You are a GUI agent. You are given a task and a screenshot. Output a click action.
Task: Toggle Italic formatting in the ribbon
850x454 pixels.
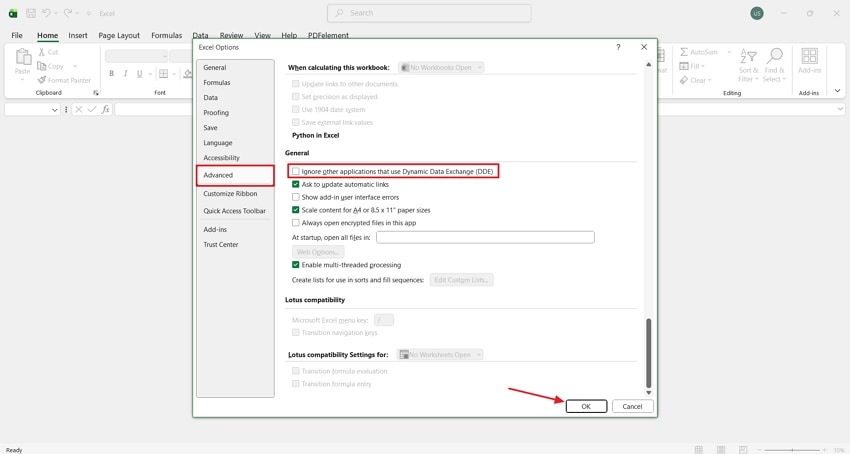[125, 74]
